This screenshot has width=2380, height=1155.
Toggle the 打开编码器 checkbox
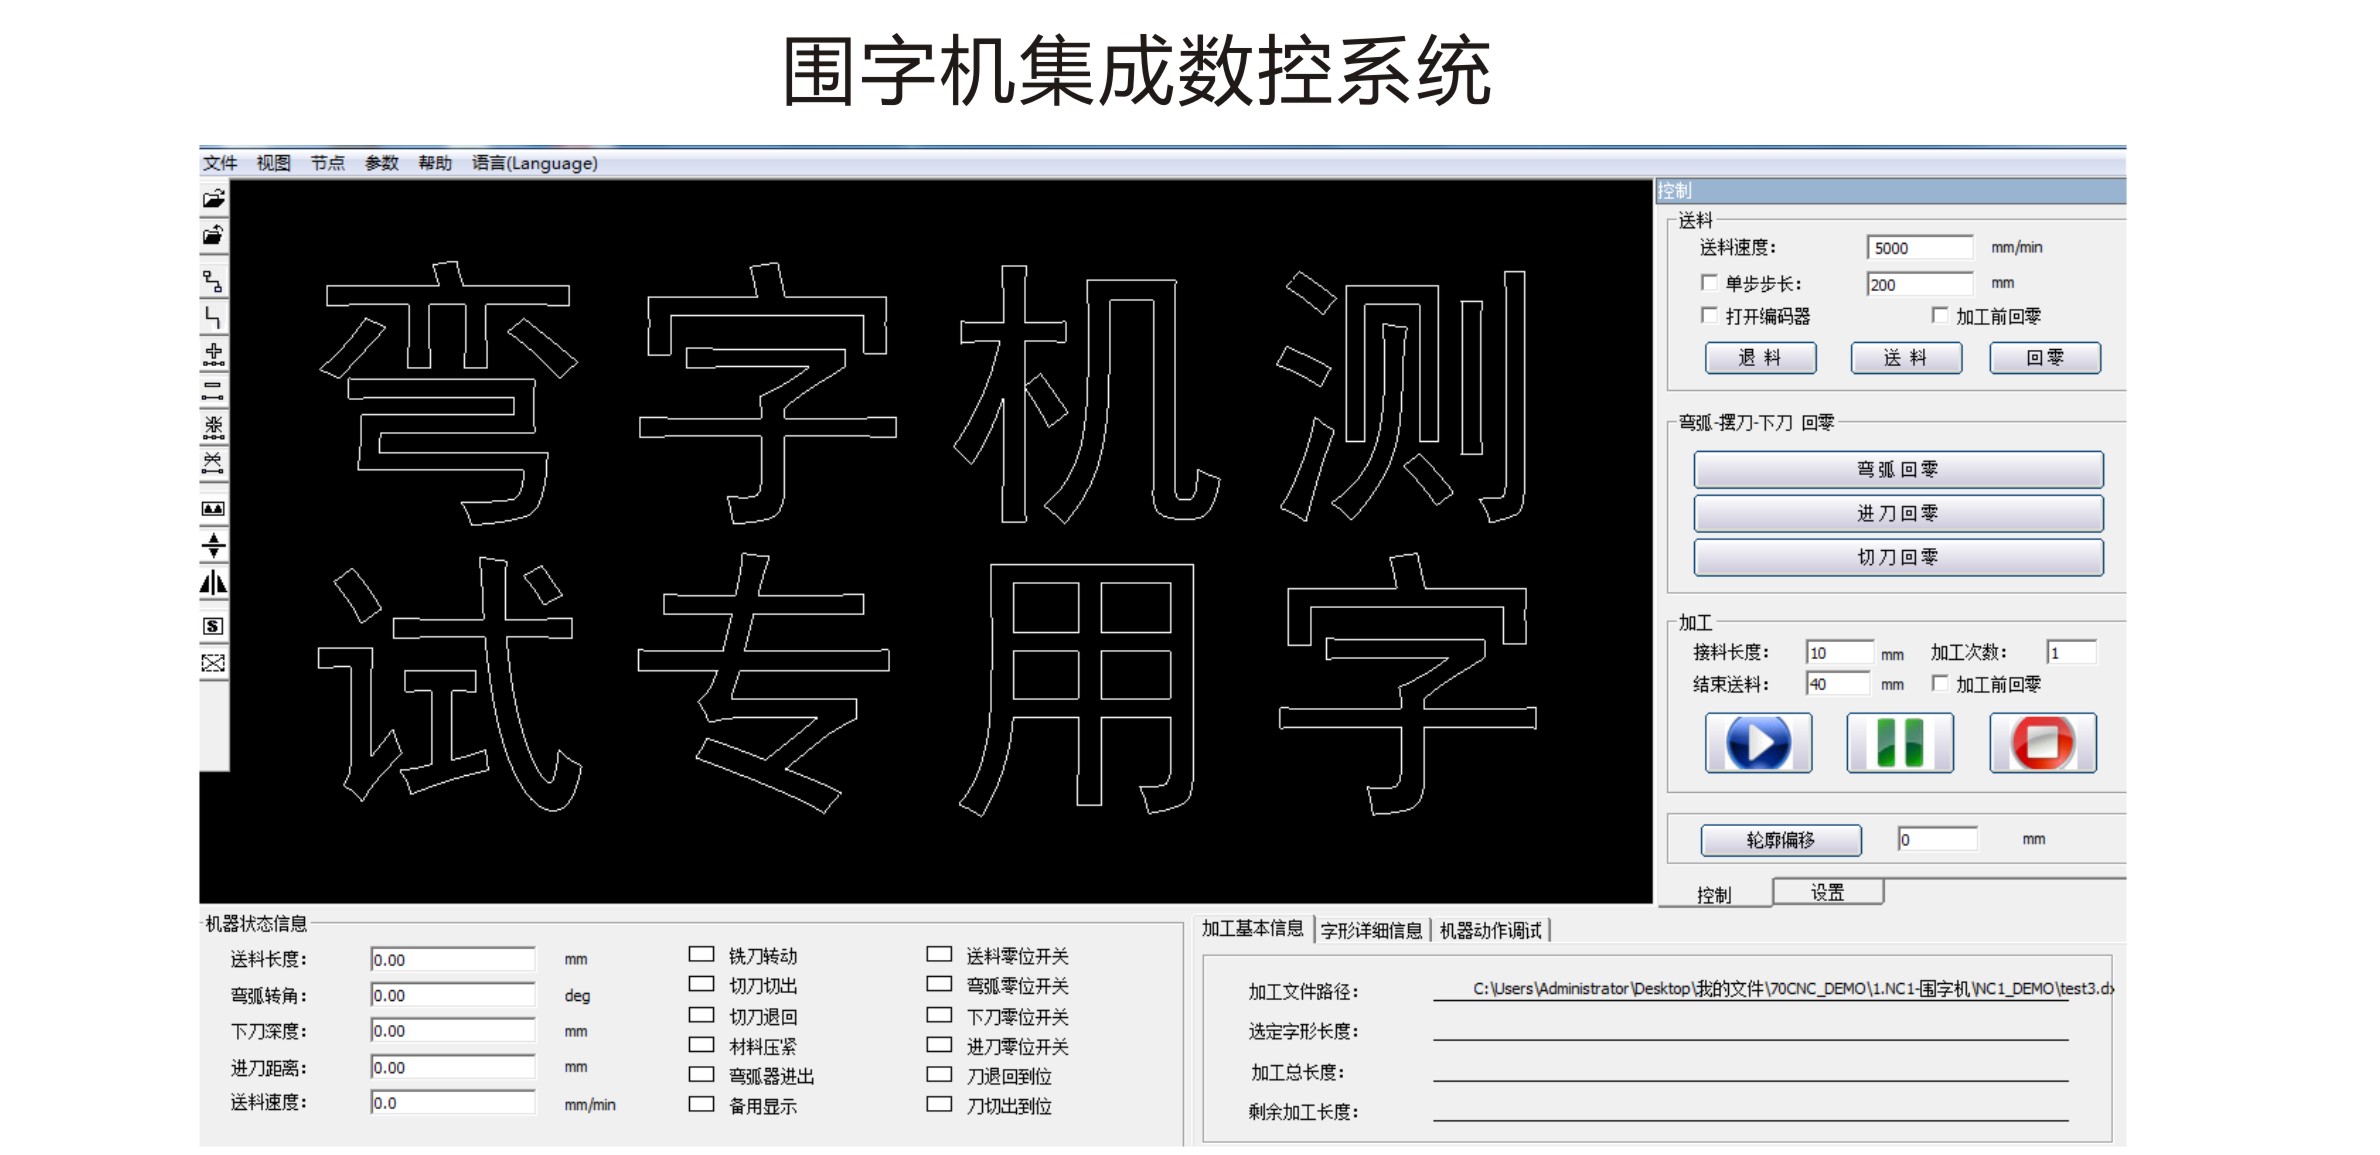click(x=1709, y=316)
